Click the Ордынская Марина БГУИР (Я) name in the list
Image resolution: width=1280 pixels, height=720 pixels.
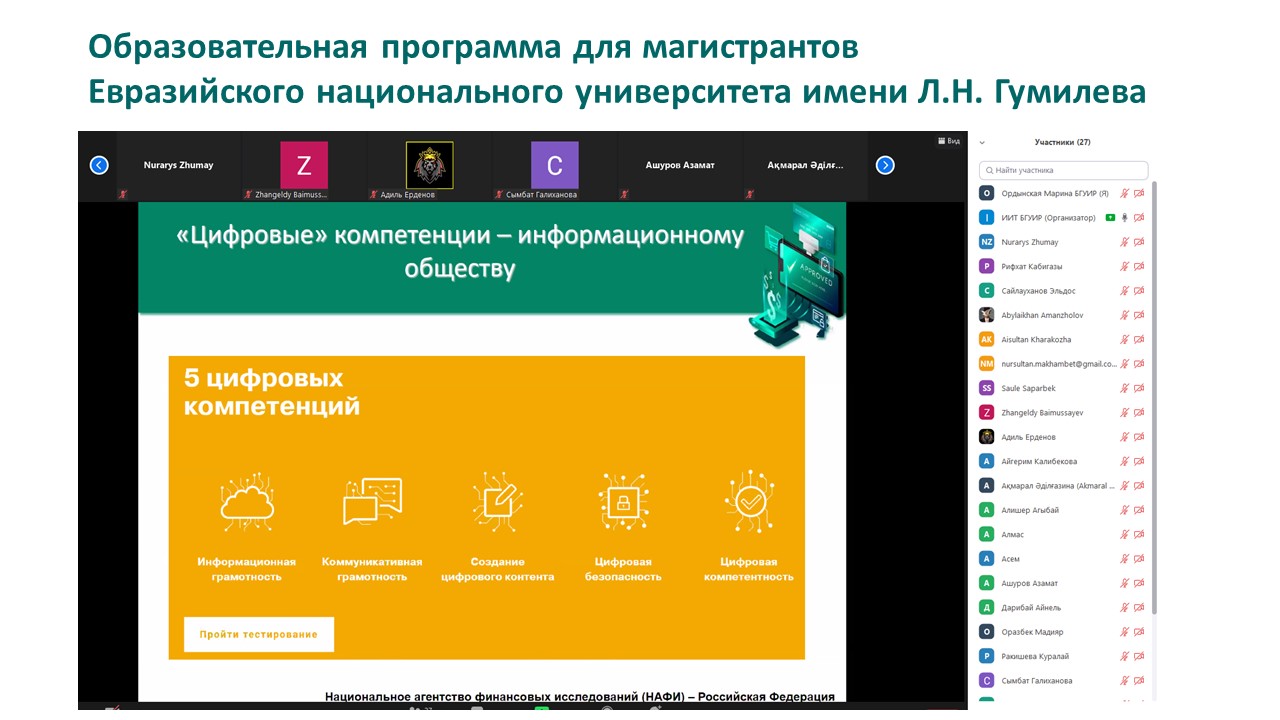(x=1055, y=193)
